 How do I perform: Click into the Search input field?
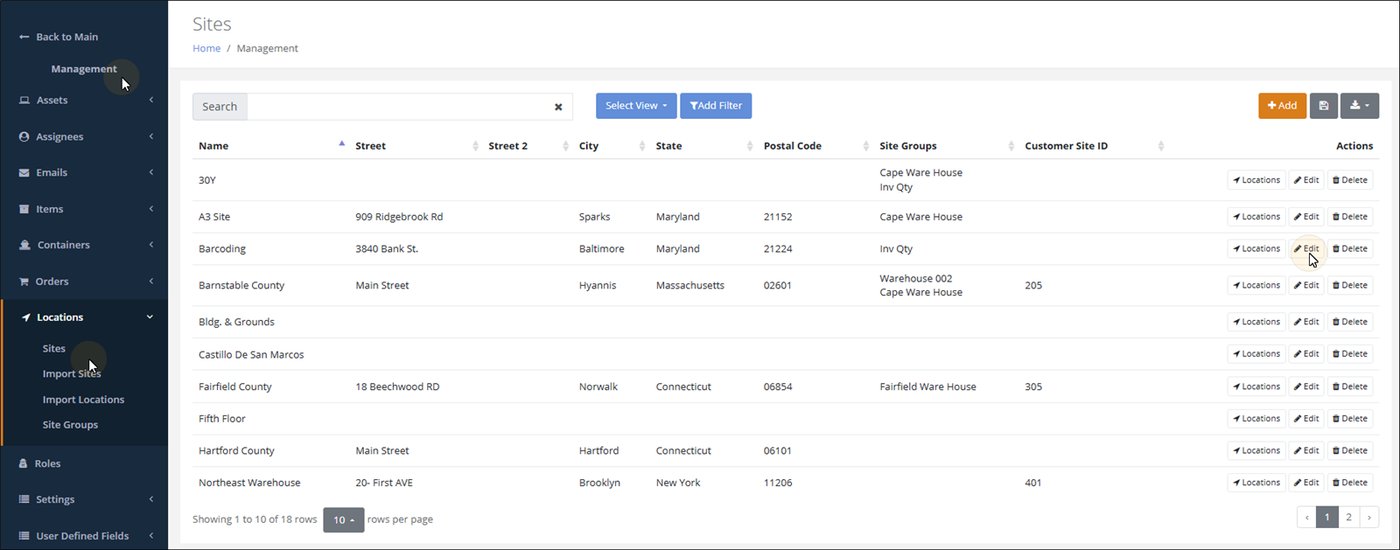pyautogui.click(x=398, y=107)
